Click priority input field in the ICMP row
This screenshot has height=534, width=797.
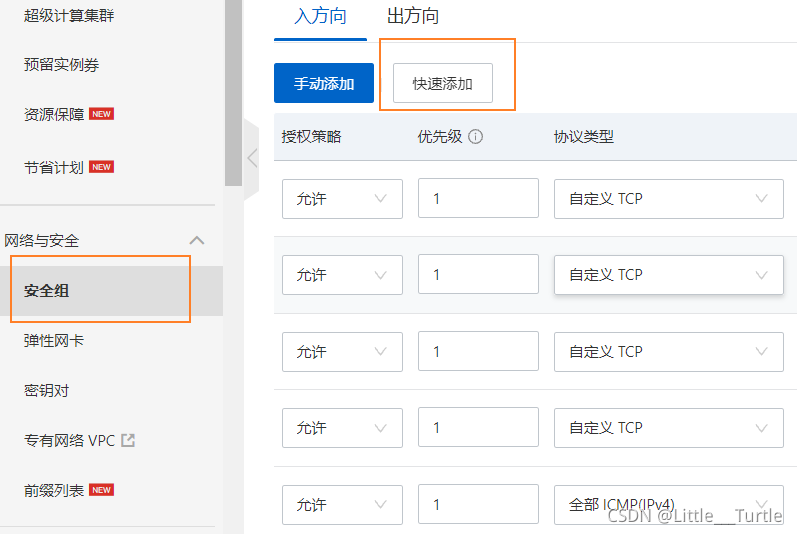point(478,504)
